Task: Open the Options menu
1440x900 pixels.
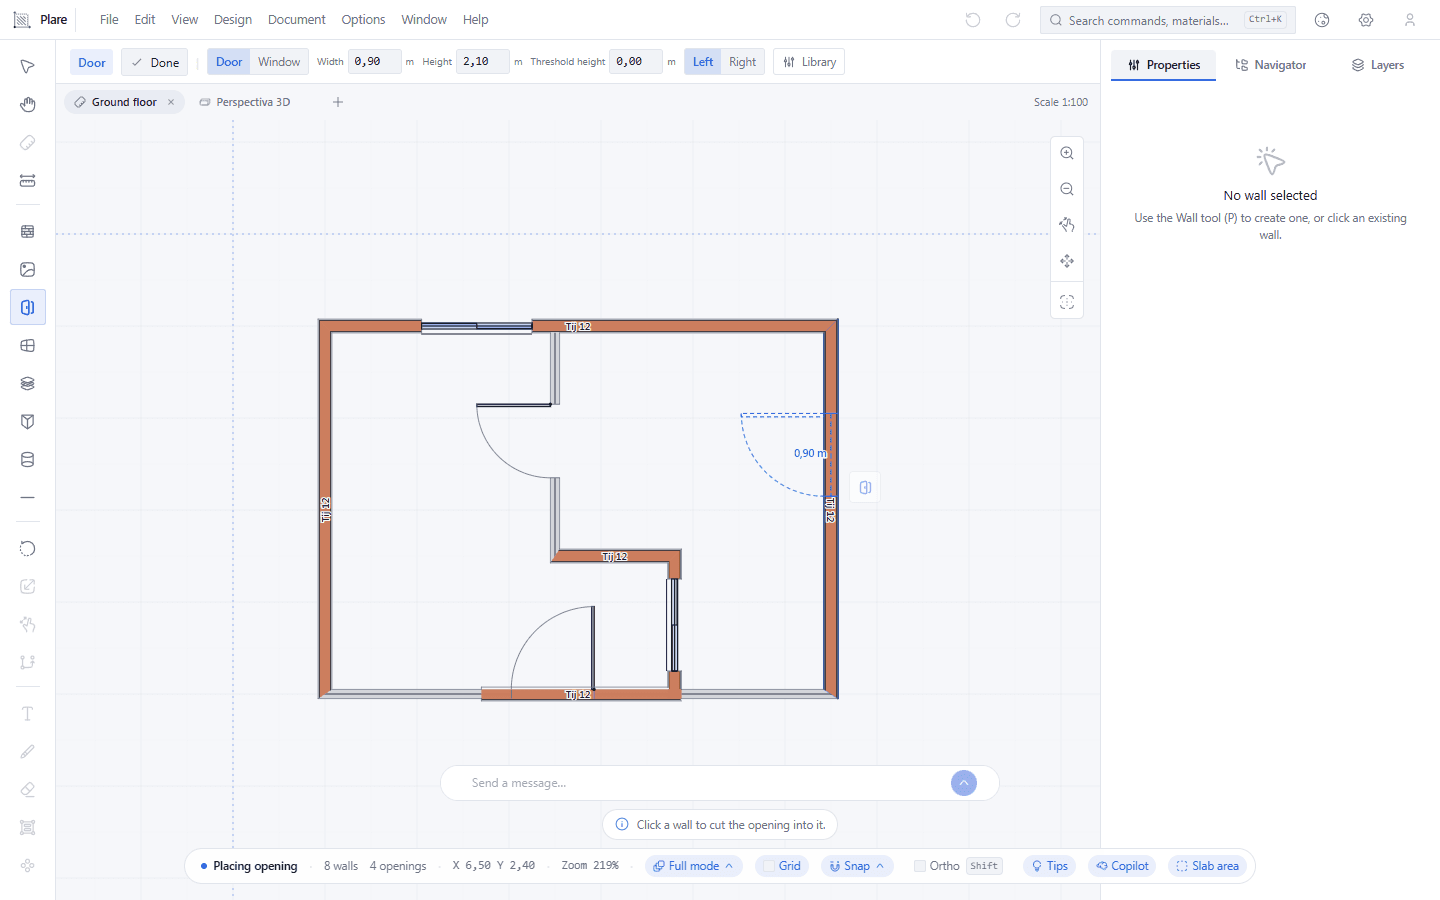Action: [x=363, y=20]
